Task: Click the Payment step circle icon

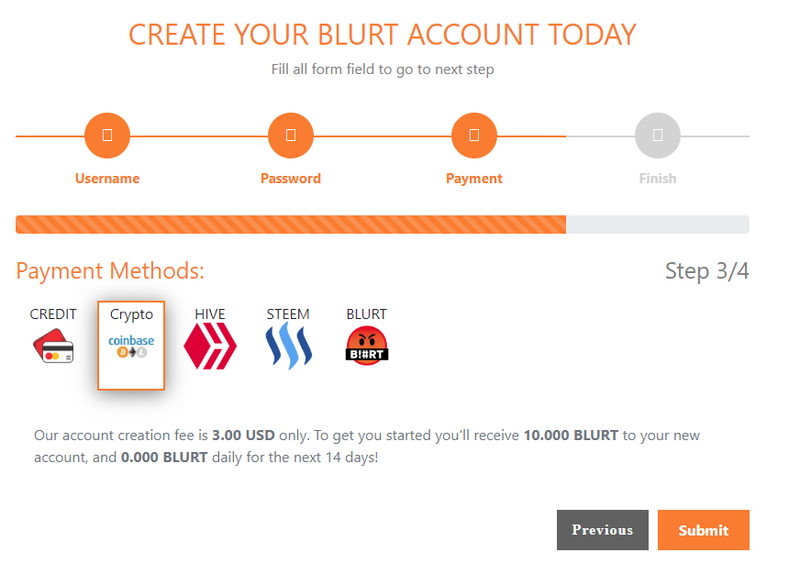Action: pyautogui.click(x=474, y=135)
